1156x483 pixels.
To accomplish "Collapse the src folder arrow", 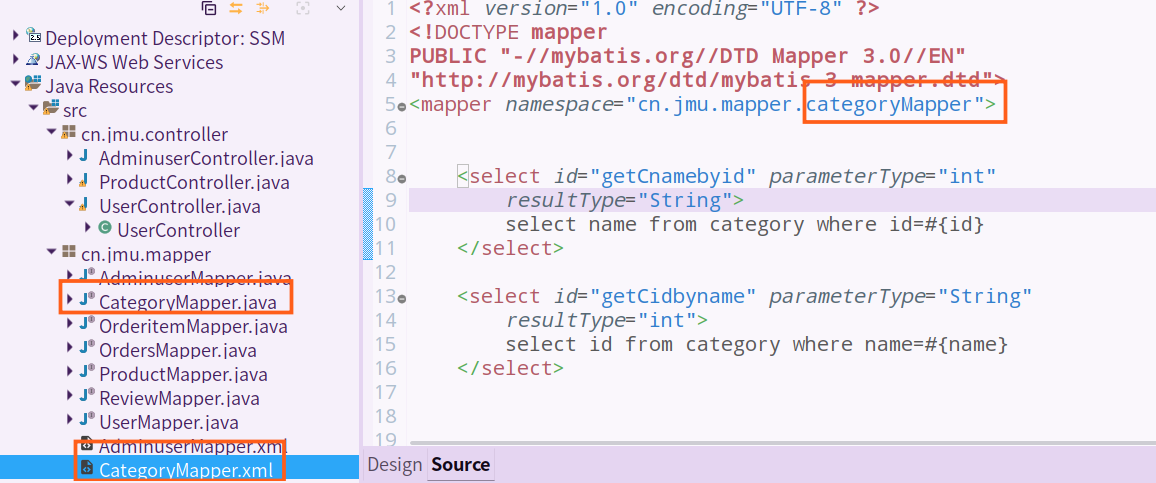I will tap(33, 109).
